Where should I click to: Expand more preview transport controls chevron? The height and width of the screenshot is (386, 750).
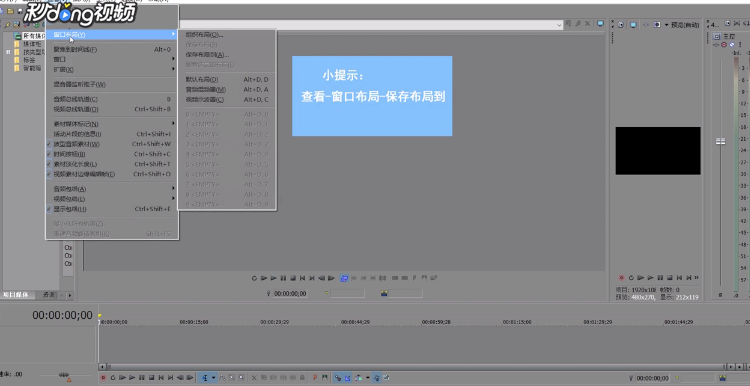click(696, 277)
